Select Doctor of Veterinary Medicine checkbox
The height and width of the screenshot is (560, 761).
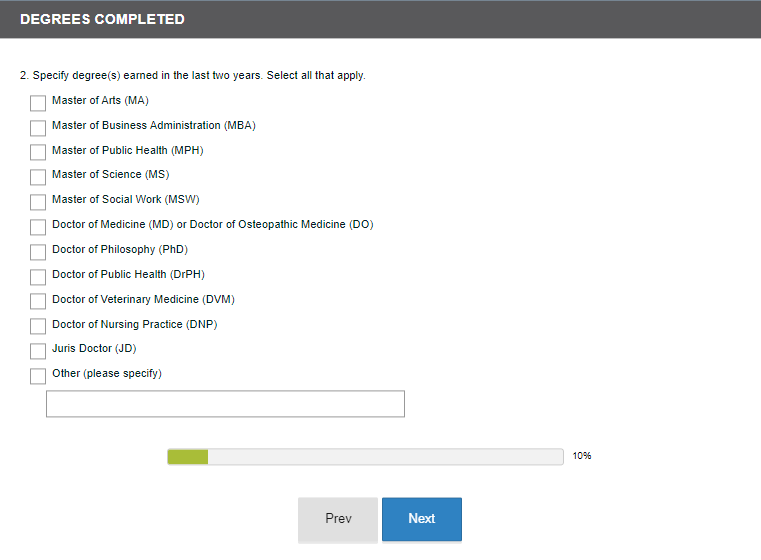[x=38, y=301]
